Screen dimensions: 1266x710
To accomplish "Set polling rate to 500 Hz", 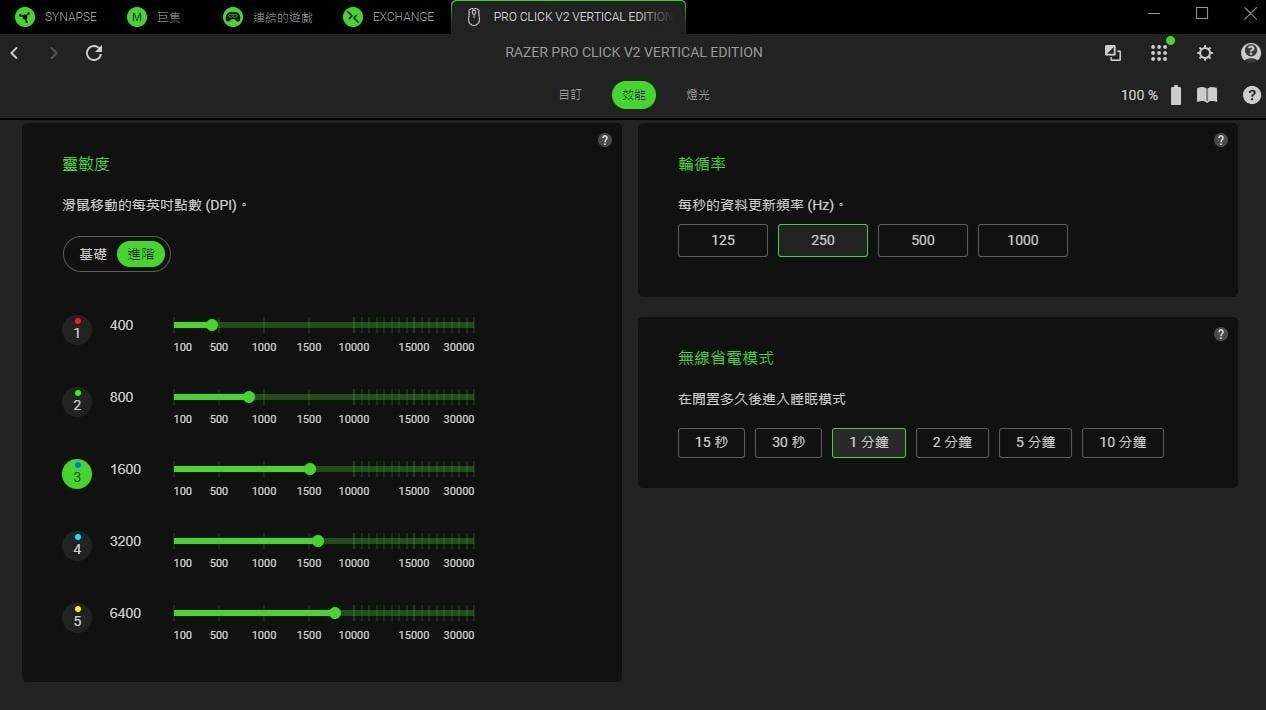I will 923,240.
